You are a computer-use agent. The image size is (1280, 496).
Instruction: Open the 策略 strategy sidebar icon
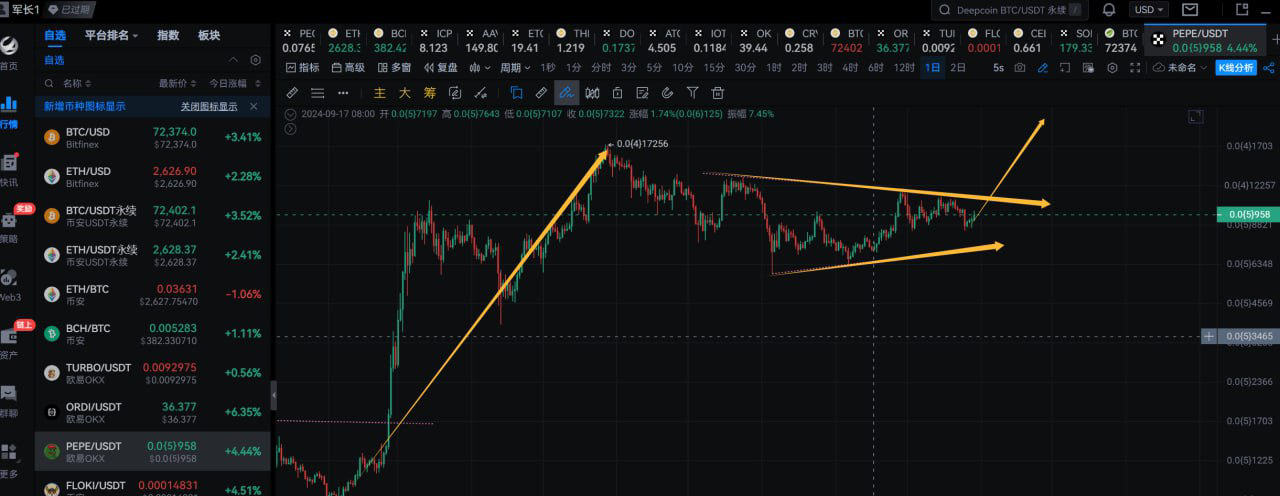pyautogui.click(x=9, y=226)
